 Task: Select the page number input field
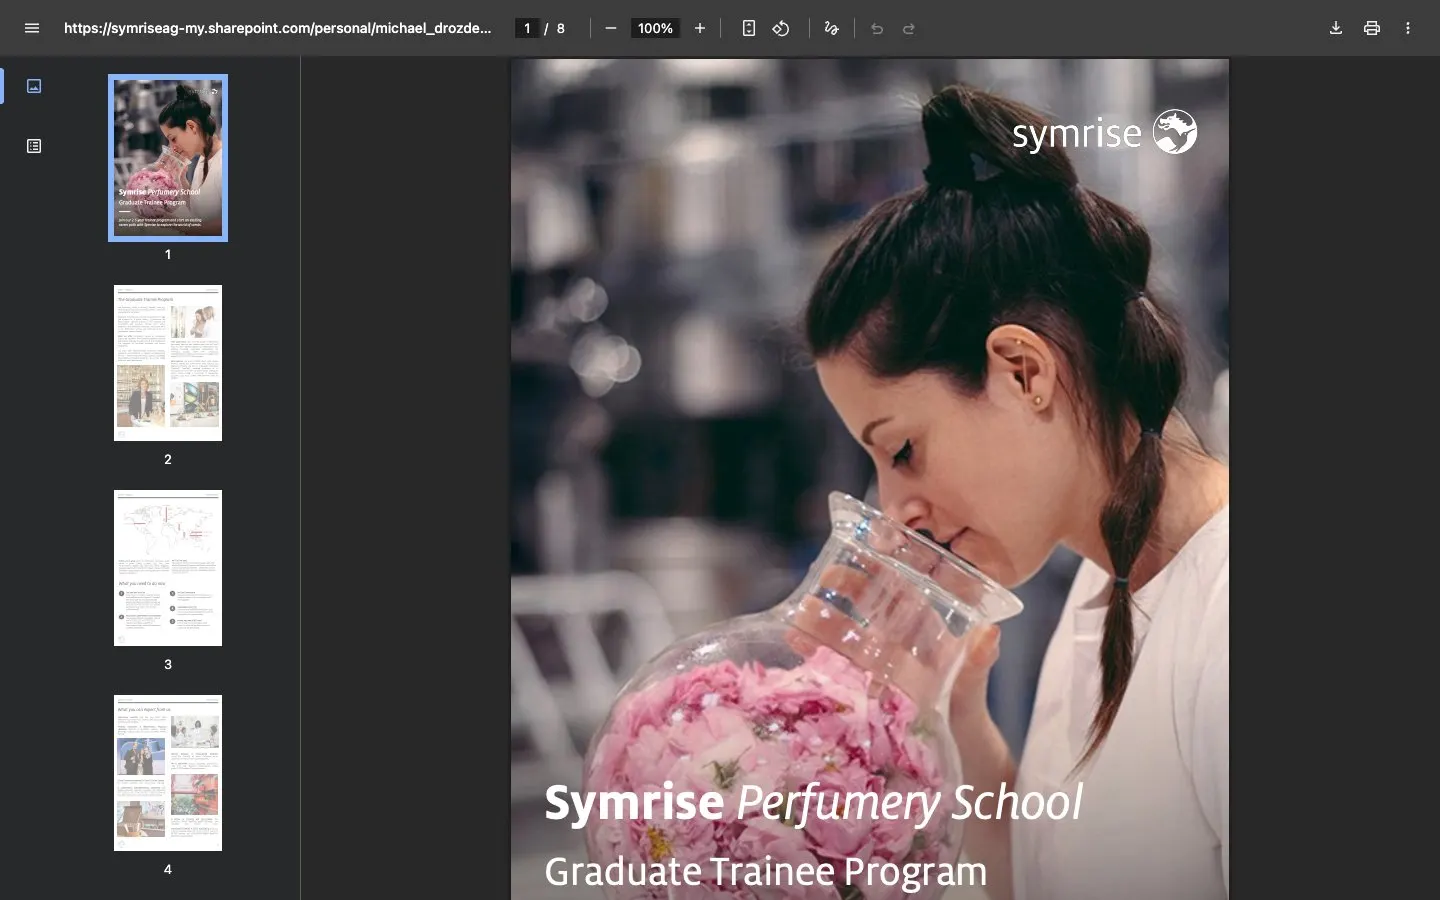coord(527,28)
